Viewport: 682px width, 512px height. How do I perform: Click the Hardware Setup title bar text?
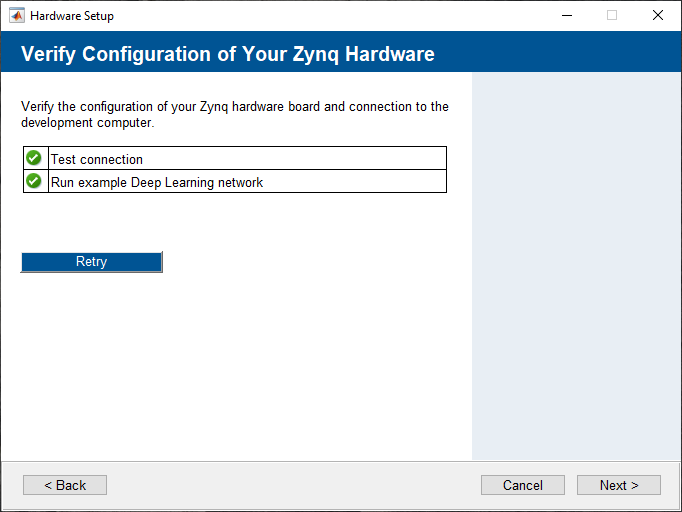point(72,16)
